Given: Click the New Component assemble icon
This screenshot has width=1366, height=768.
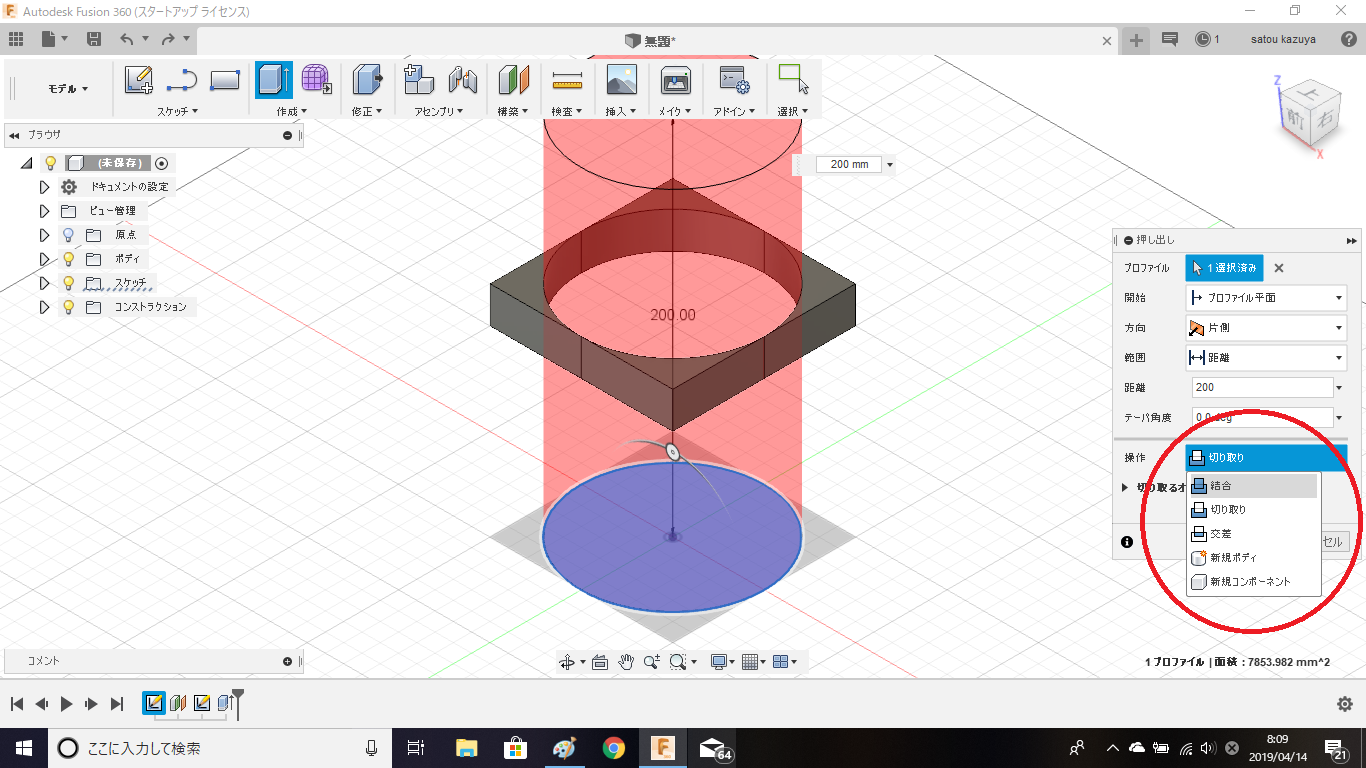Looking at the screenshot, I should click(x=419, y=80).
